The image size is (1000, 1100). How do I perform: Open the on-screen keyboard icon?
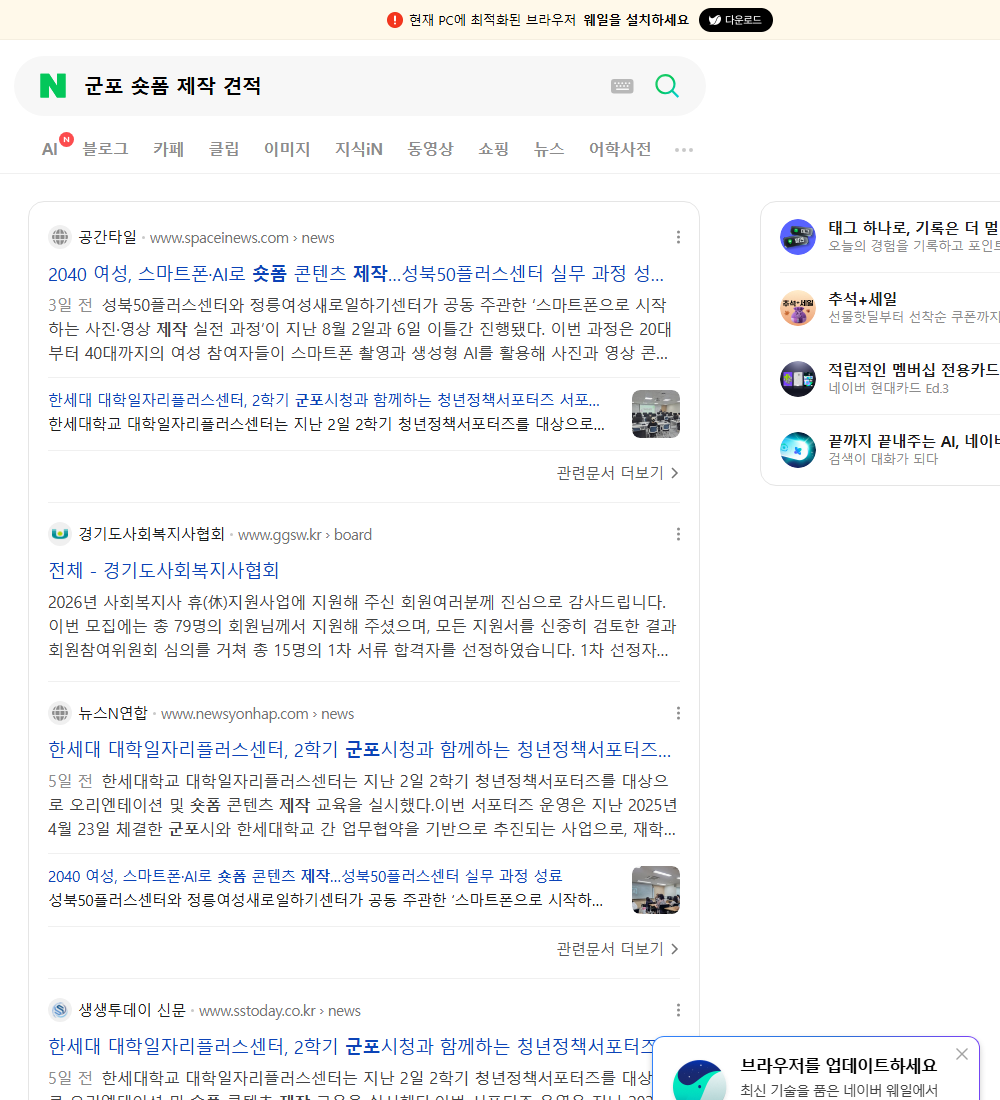[x=622, y=86]
